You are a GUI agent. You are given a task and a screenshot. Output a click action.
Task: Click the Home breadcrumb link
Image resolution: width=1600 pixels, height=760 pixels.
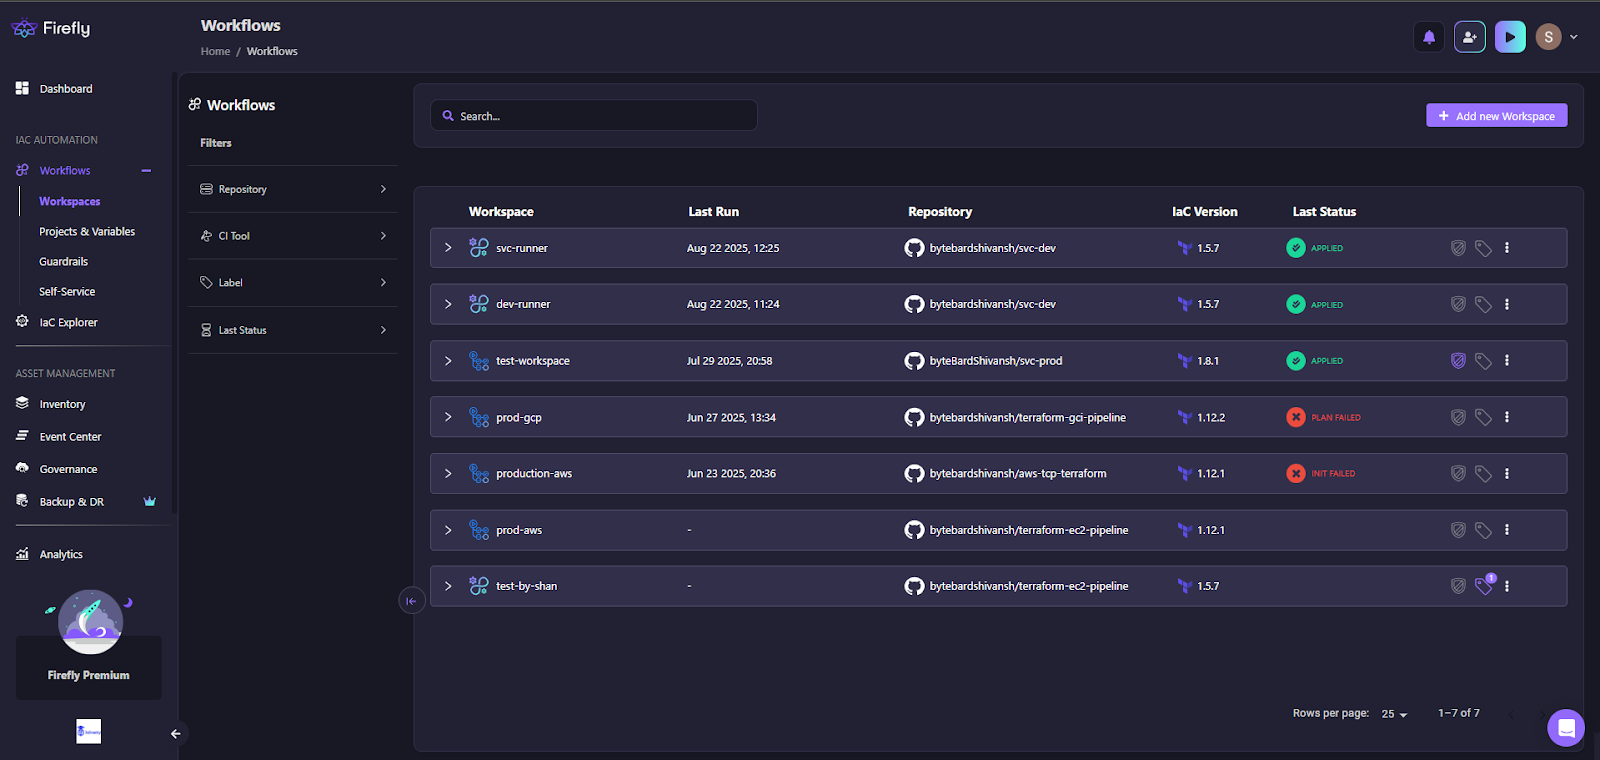(x=215, y=51)
